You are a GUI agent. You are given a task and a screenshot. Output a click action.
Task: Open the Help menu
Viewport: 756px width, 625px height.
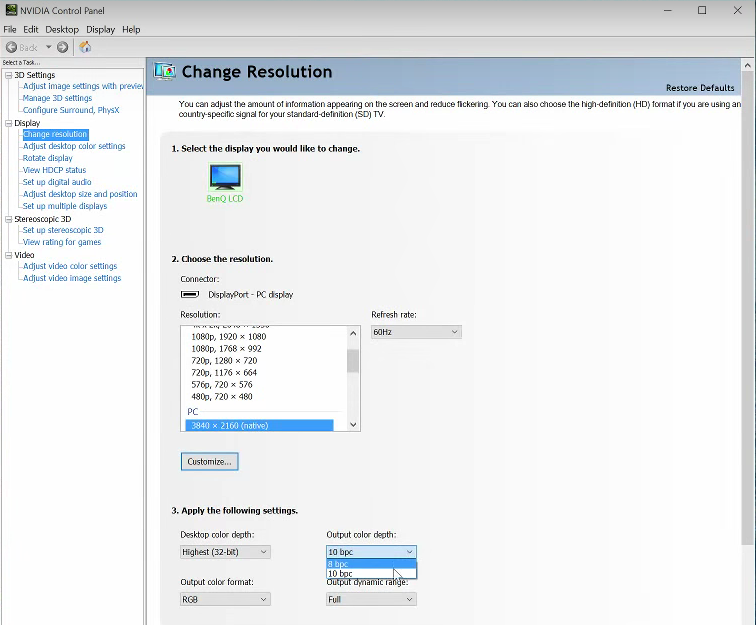131,30
